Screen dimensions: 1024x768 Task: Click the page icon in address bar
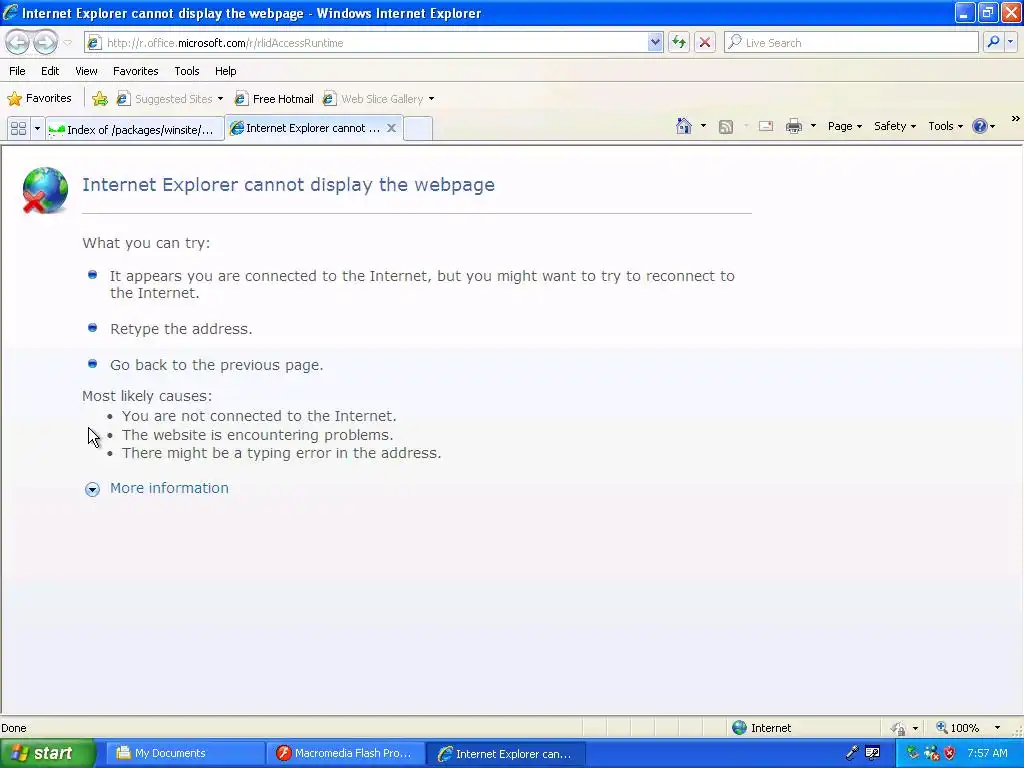click(94, 43)
